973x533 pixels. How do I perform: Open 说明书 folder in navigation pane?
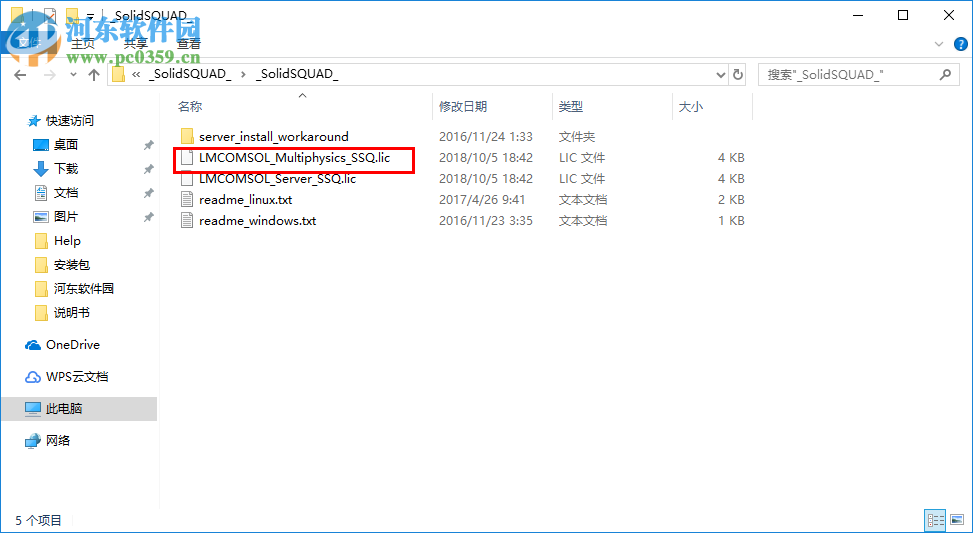(x=72, y=313)
